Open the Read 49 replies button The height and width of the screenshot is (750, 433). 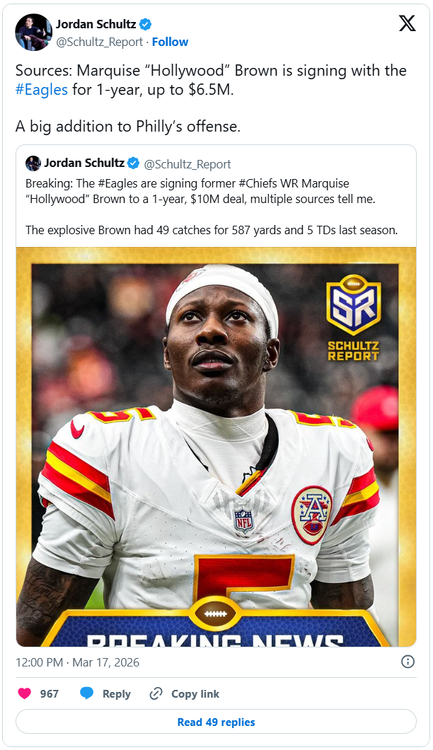tap(216, 722)
